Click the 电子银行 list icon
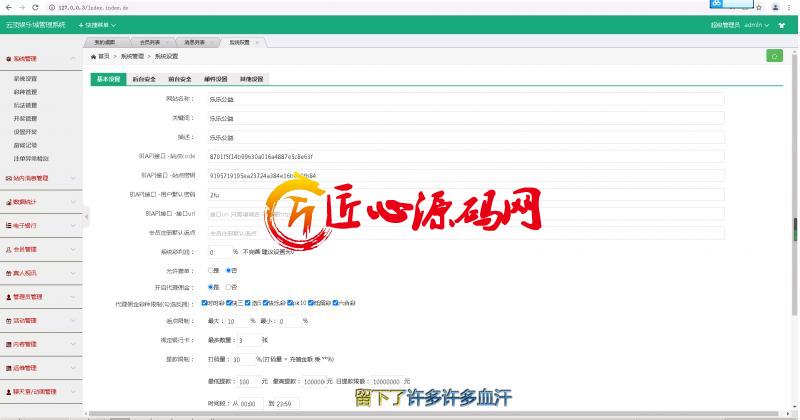800x420 pixels. click(x=9, y=226)
